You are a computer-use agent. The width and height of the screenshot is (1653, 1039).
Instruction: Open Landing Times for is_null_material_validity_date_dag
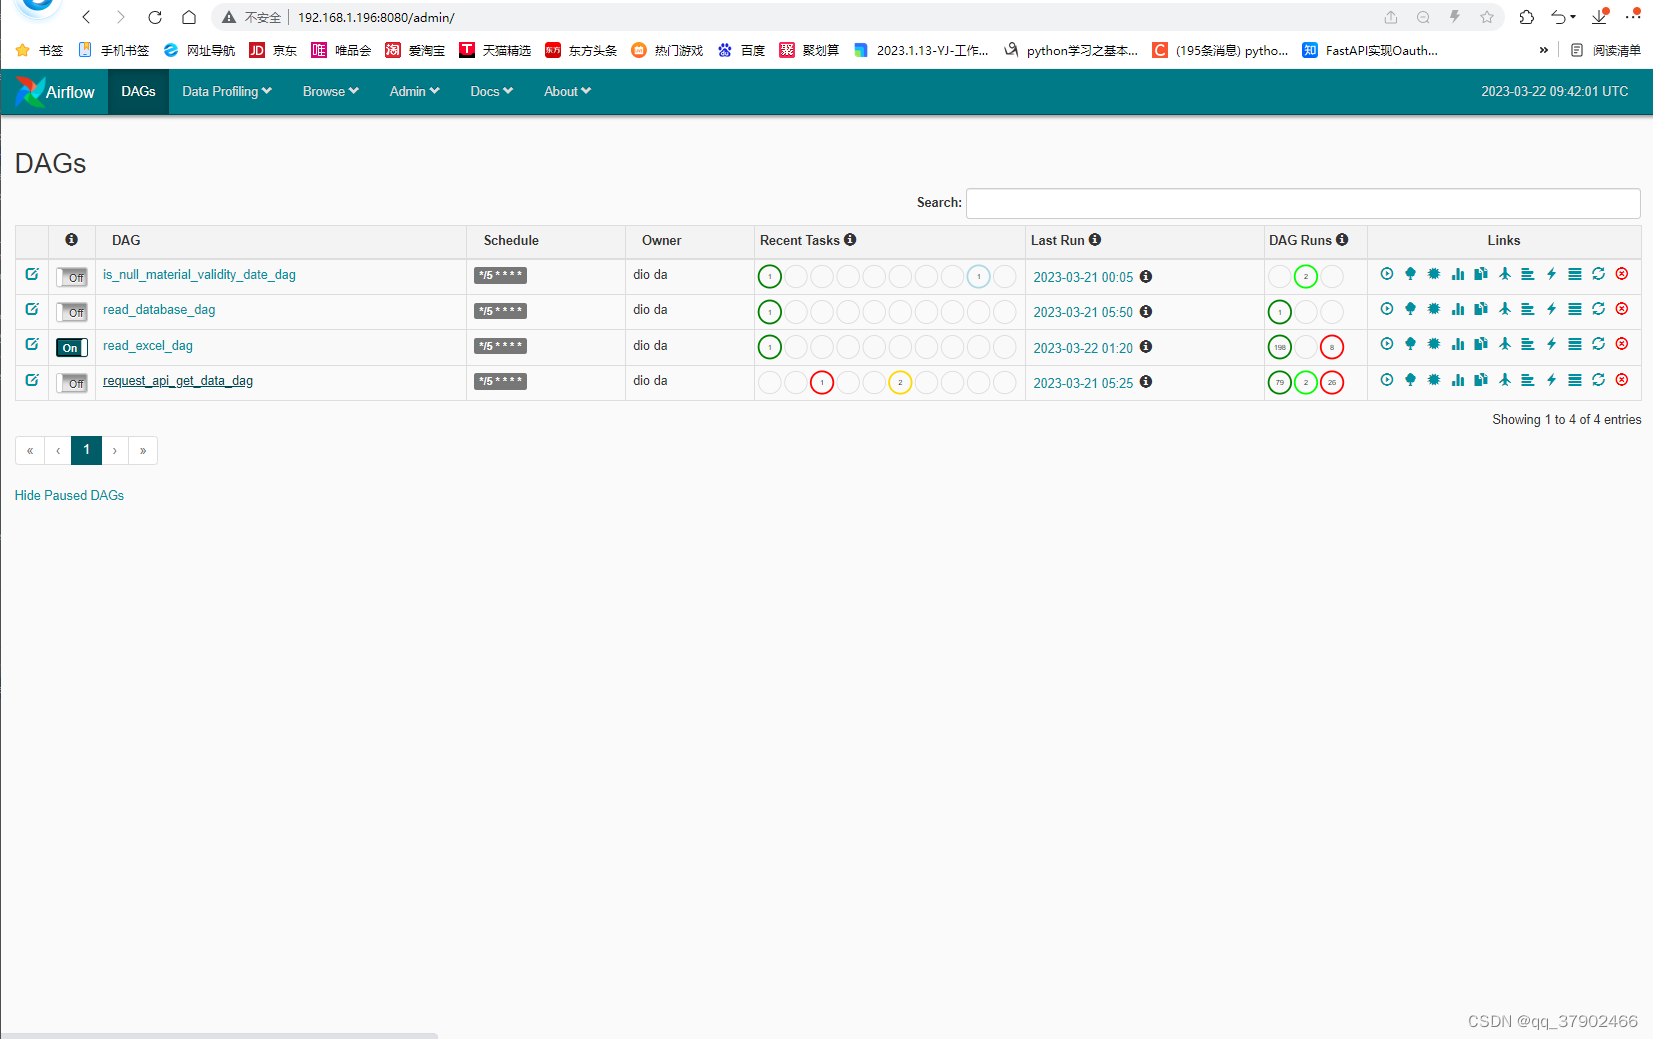(x=1504, y=274)
